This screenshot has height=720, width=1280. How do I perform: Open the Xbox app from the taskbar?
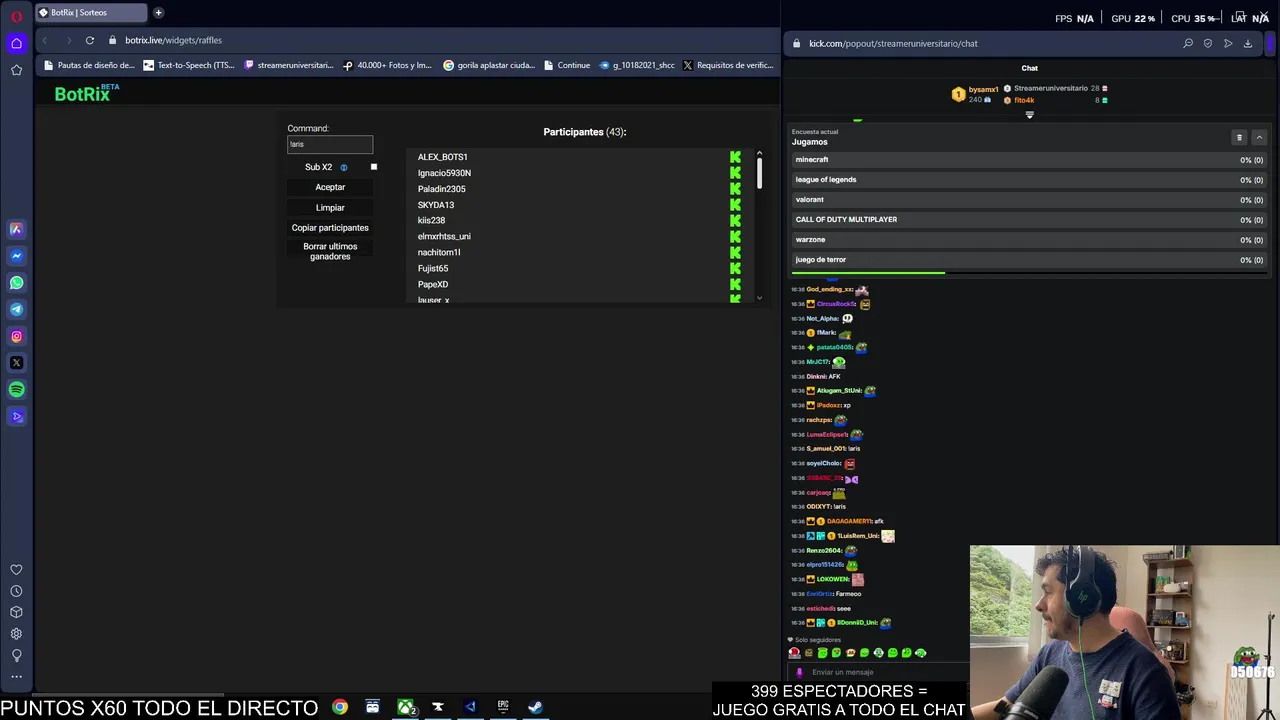(x=406, y=707)
